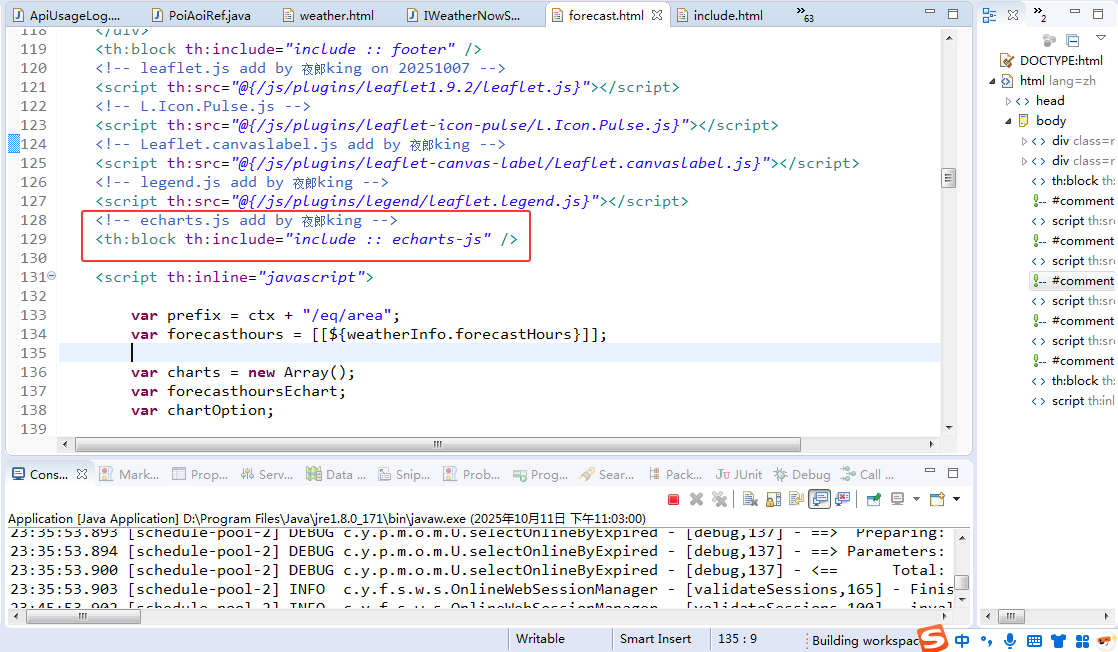Screen dimensions: 1118x652
Task: Show the hidden editor tabs list (63)
Action: 805,14
